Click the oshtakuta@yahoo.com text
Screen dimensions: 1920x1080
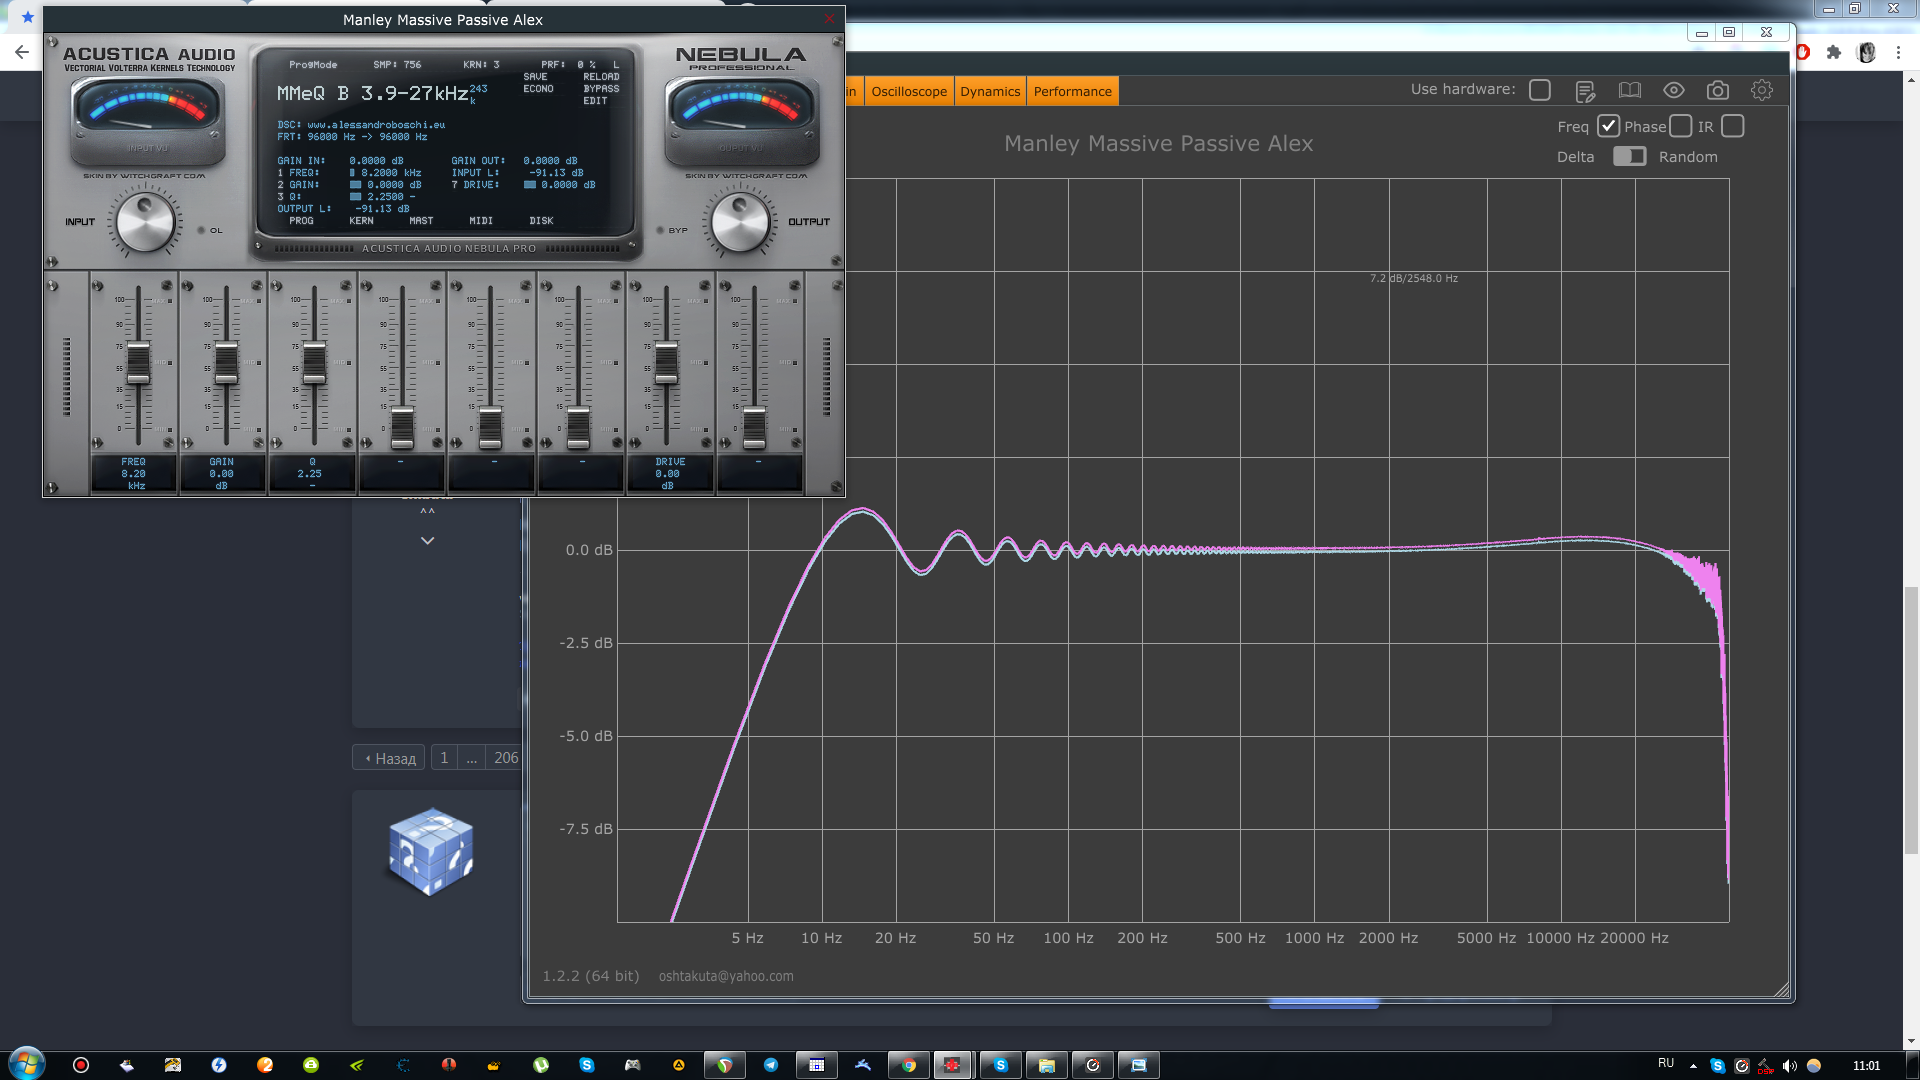point(726,976)
